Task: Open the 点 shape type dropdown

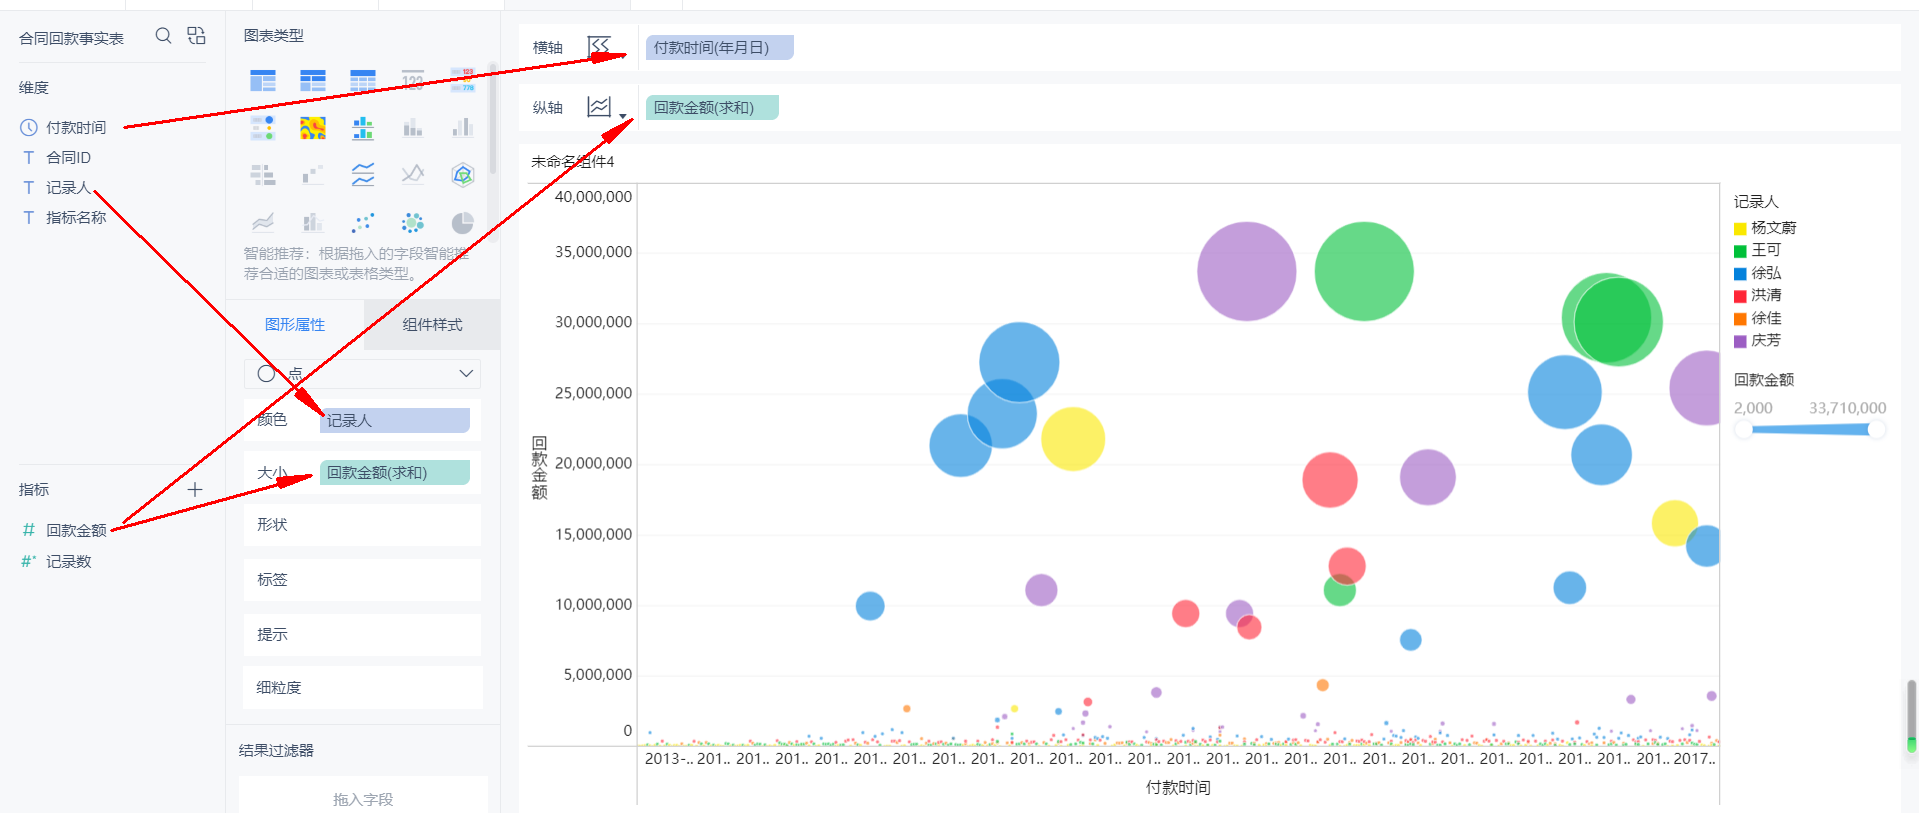Action: [x=362, y=373]
